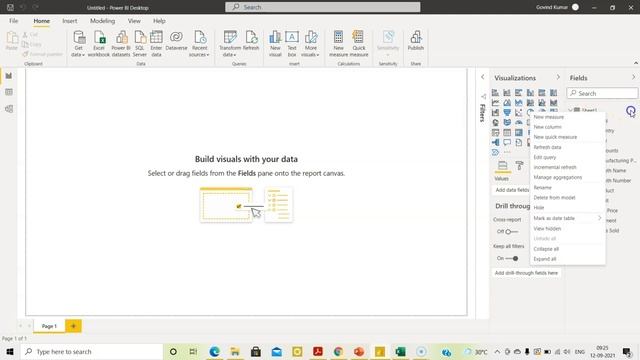
Task: Select the Line chart visual
Action: coord(495,102)
